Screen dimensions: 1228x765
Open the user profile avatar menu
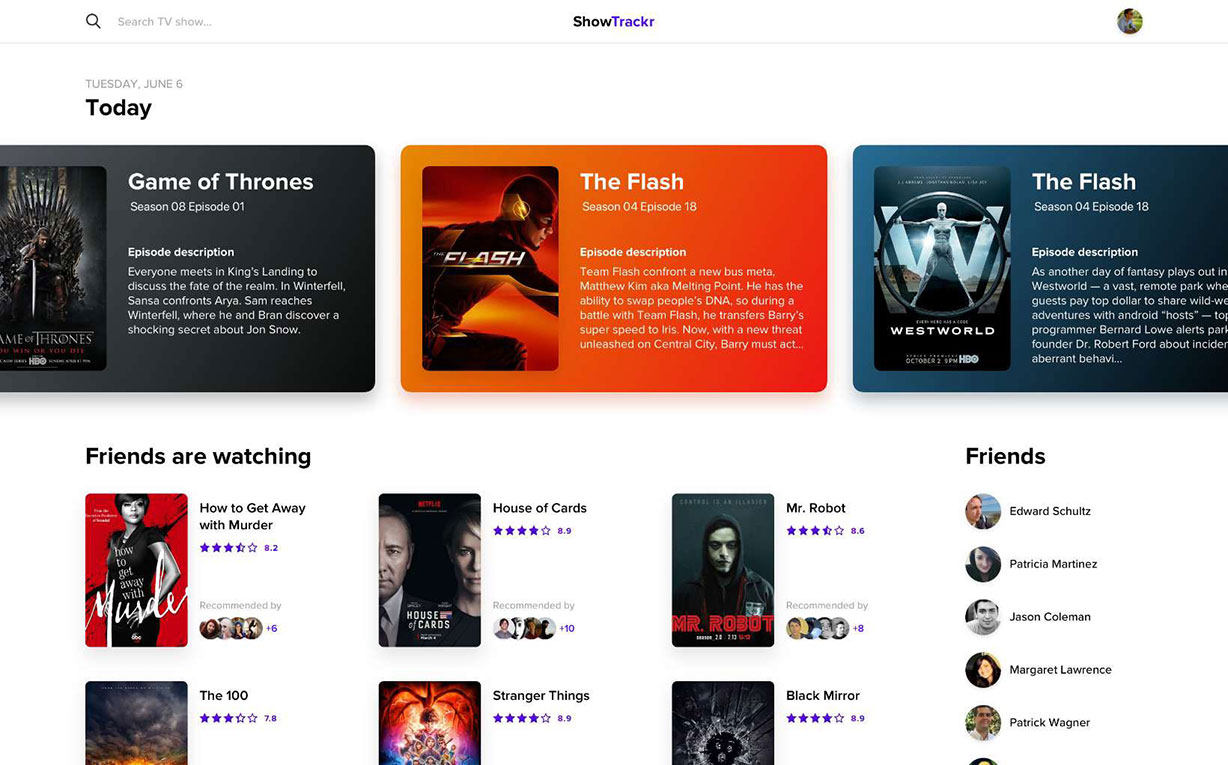point(1129,21)
